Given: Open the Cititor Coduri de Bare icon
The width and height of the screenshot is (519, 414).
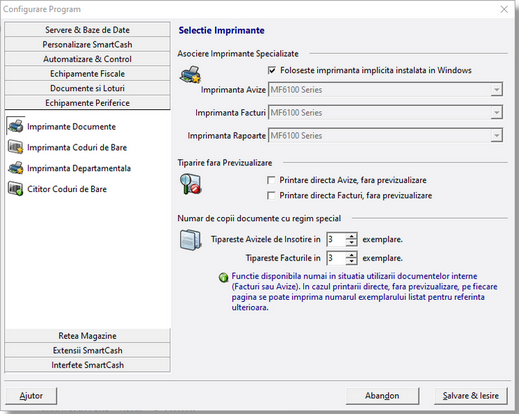Looking at the screenshot, I should click(x=15, y=189).
